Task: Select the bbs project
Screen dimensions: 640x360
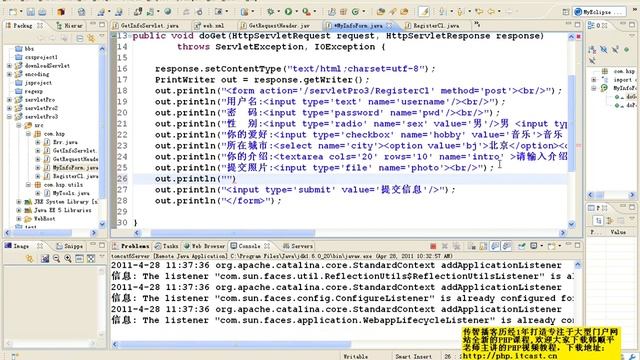Action: coord(24,49)
